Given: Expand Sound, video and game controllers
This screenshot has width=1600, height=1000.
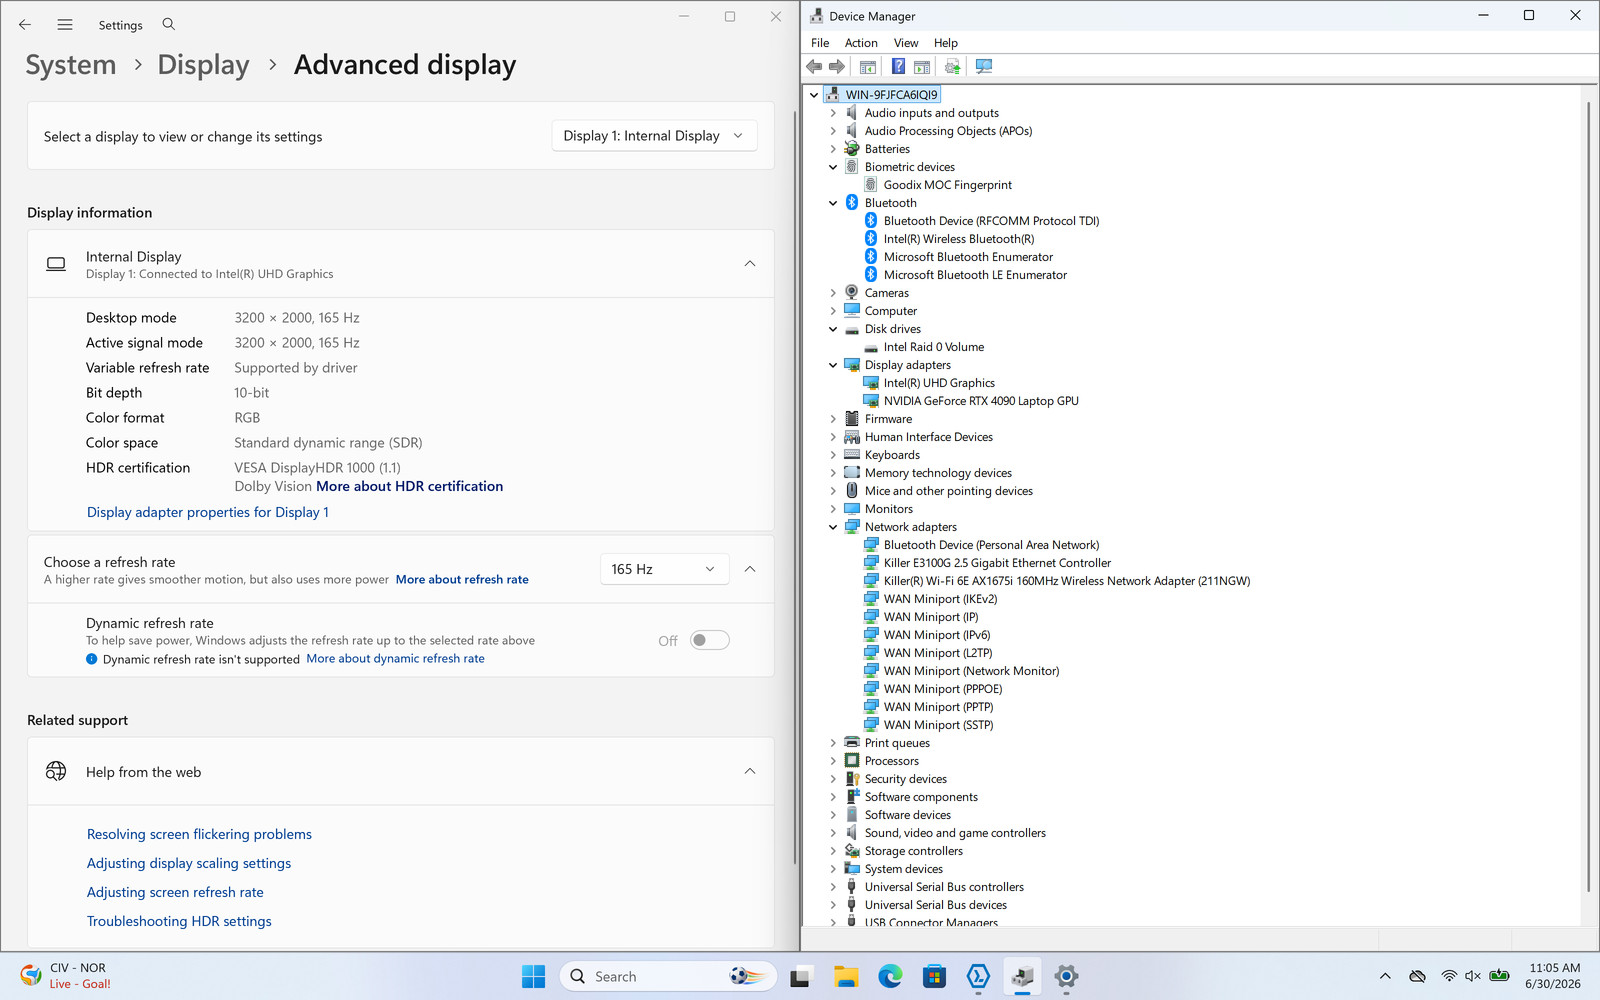Looking at the screenshot, I should tap(833, 833).
